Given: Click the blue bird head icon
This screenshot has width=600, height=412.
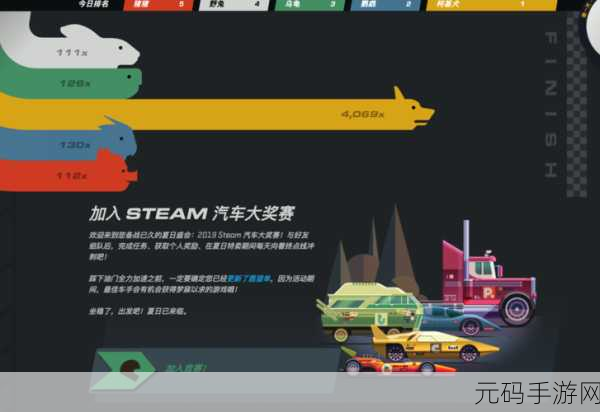Looking at the screenshot, I should (x=119, y=138).
